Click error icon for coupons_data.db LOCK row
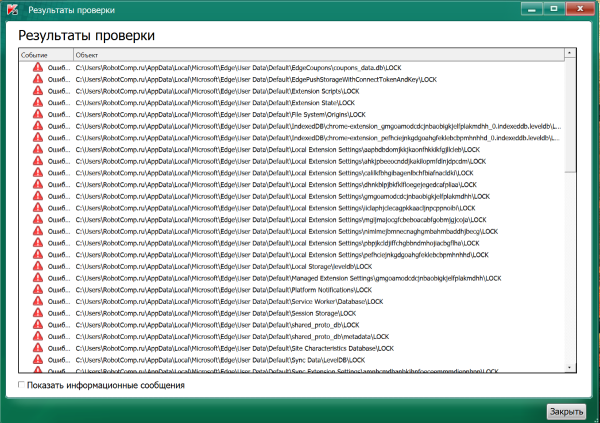The height and width of the screenshot is (423, 600). pos(38,67)
